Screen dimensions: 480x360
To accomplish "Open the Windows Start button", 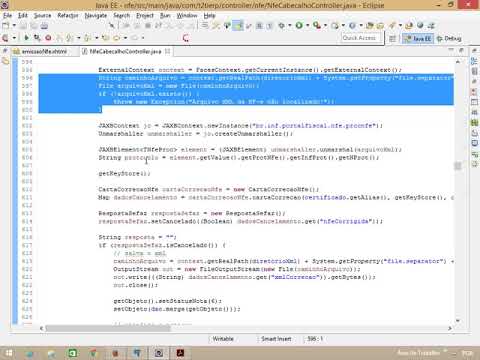I will coord(9,353).
